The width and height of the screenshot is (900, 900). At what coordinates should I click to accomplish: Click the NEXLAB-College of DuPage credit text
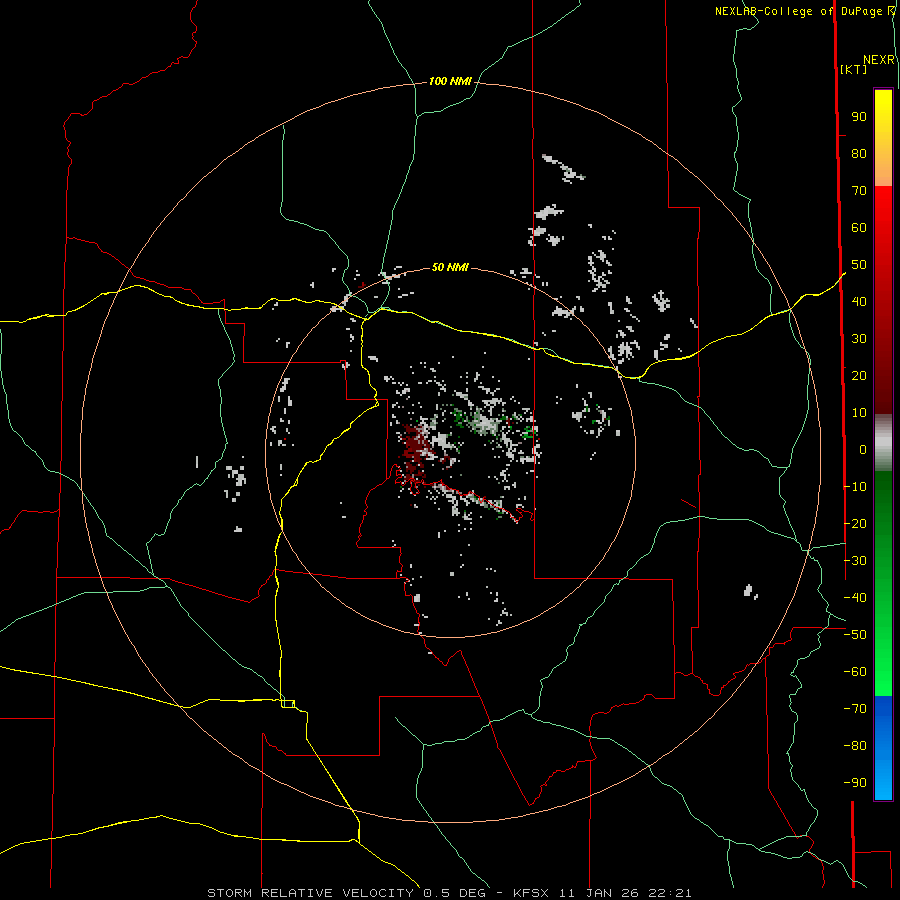tap(798, 11)
